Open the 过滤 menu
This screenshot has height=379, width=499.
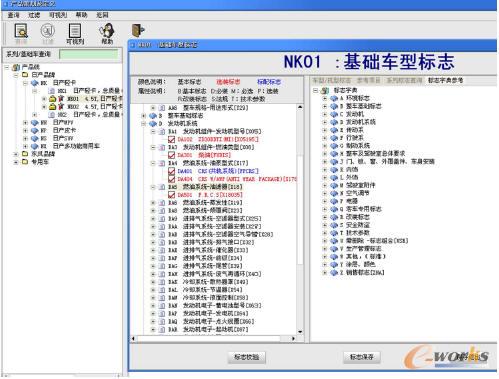[x=34, y=15]
